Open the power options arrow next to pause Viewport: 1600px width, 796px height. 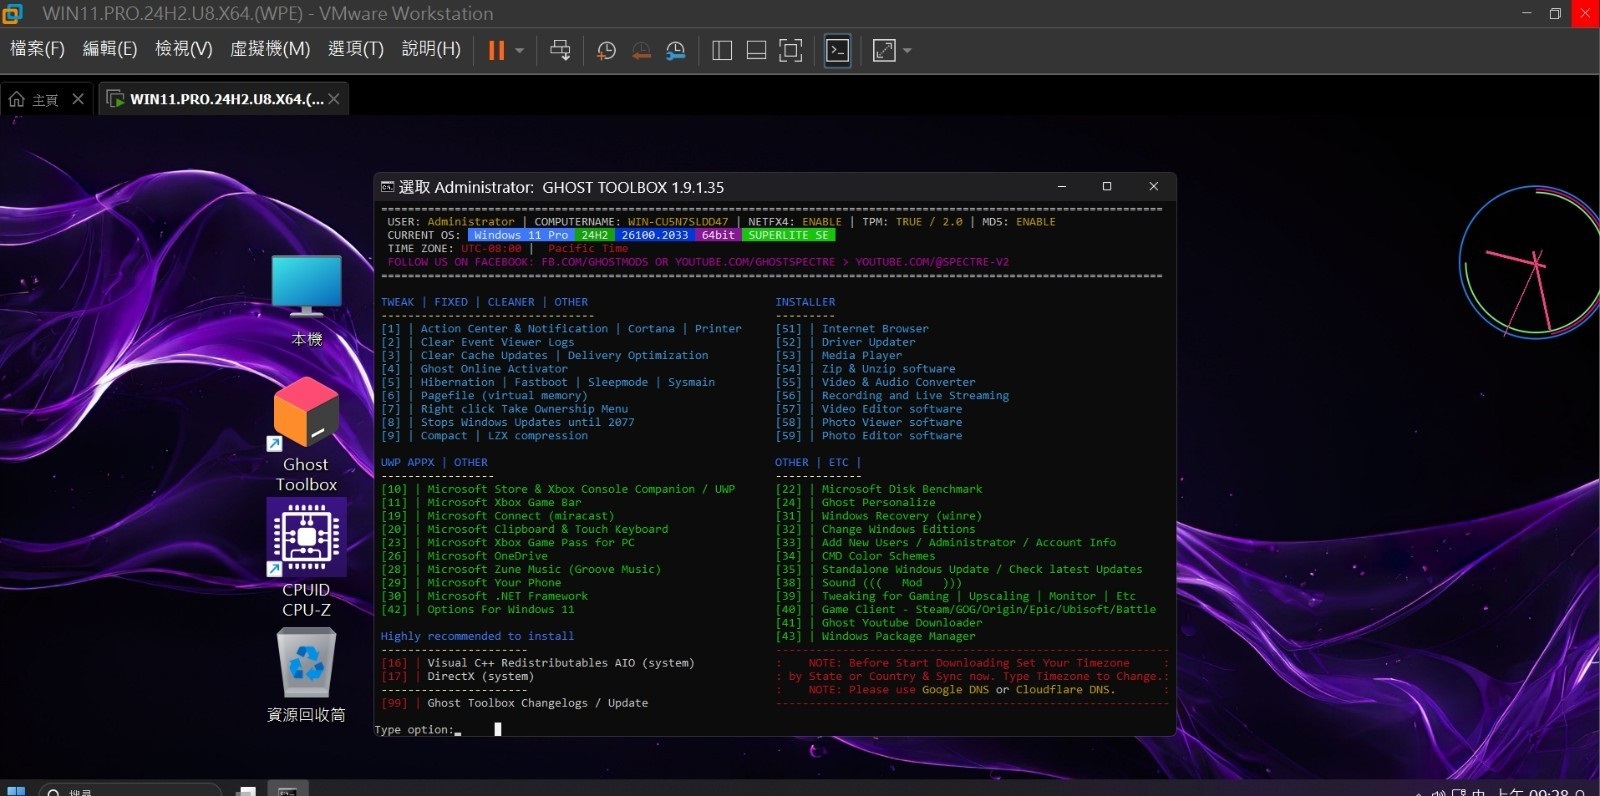[519, 50]
